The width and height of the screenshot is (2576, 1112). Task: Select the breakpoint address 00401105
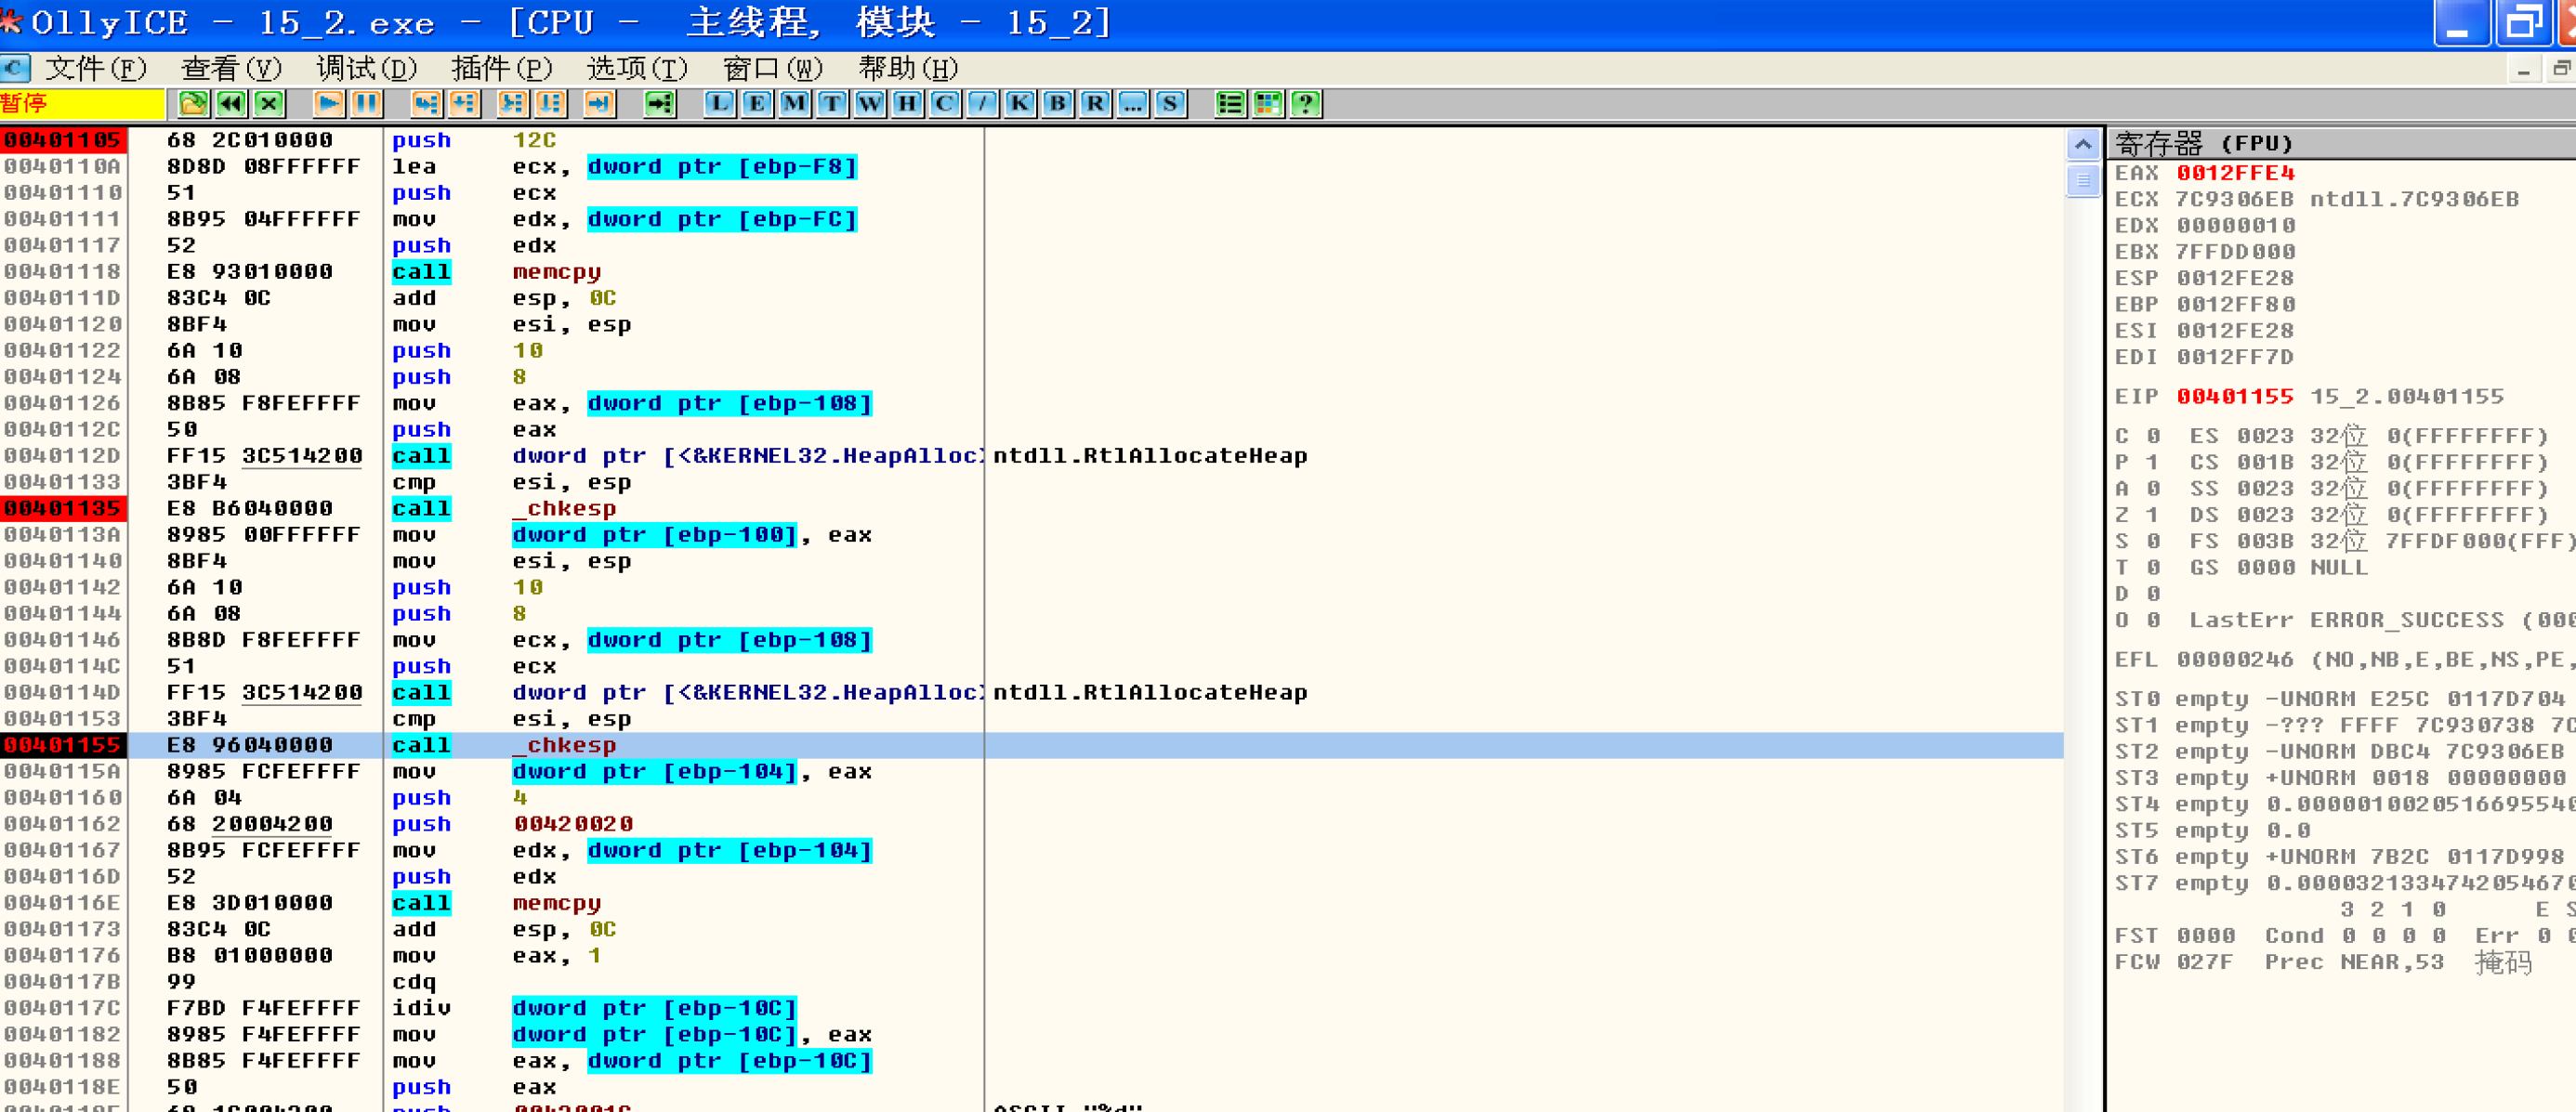pyautogui.click(x=63, y=140)
